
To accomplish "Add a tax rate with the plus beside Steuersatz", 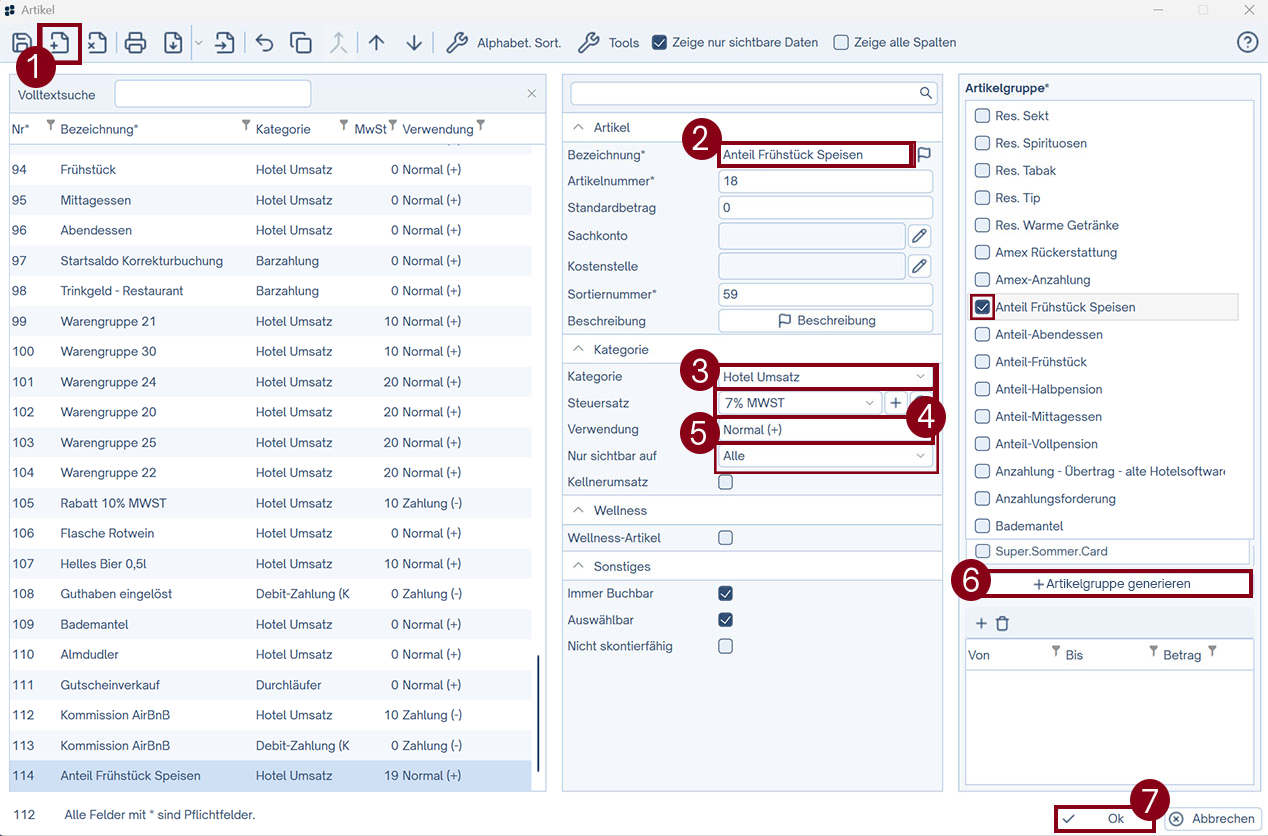I will [896, 402].
